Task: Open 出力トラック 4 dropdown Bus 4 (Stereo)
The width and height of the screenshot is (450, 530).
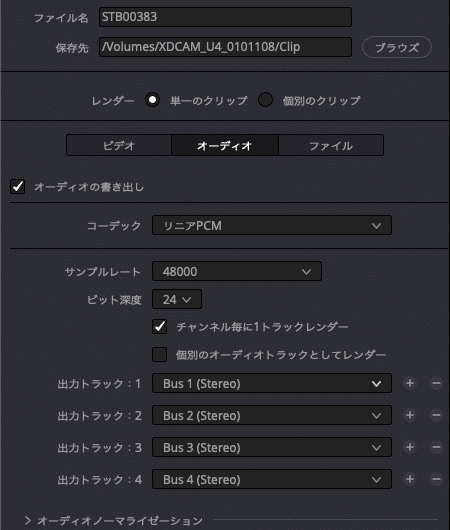Action: (272, 479)
